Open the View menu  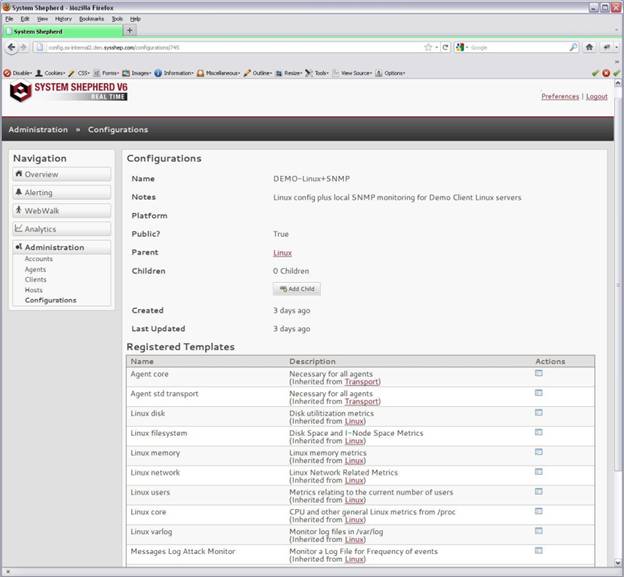click(42, 19)
